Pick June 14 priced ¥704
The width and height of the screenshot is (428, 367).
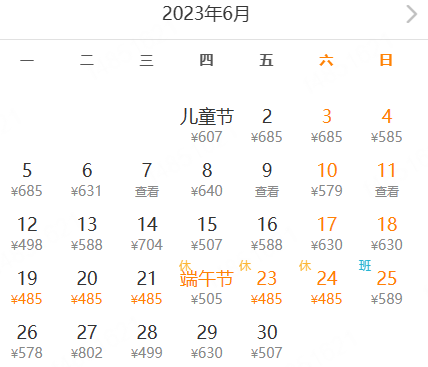click(147, 234)
